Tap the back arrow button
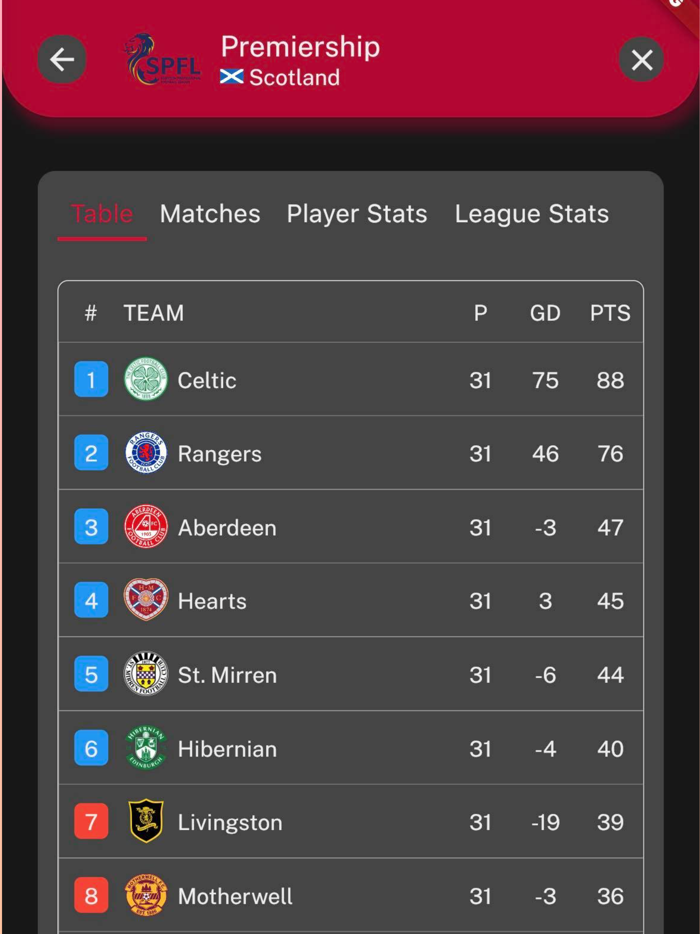Screen dimensions: 700x934 click(62, 59)
